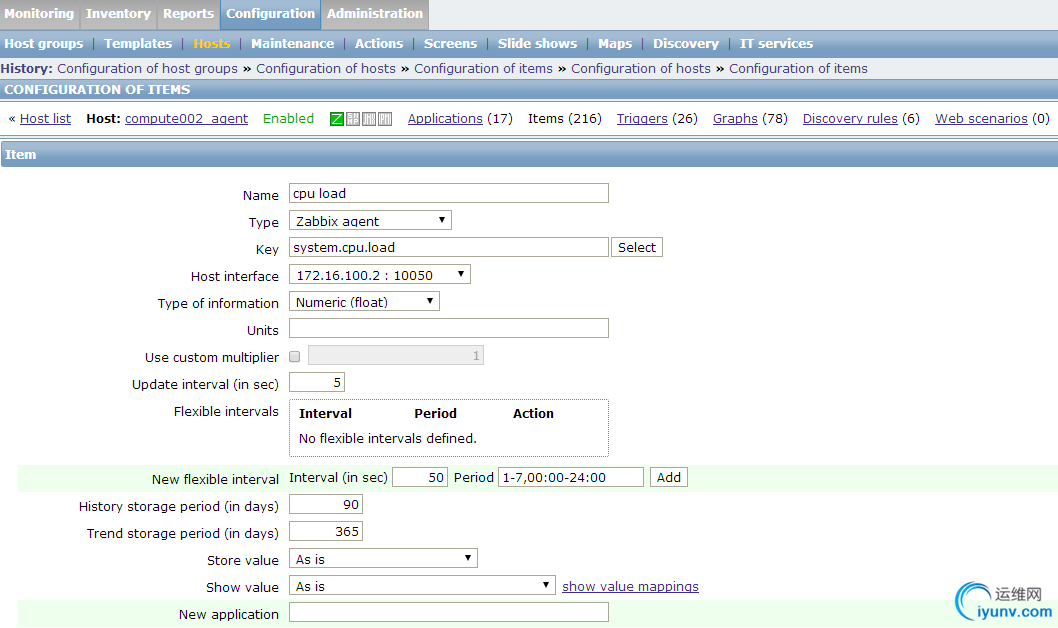This screenshot has height=628, width=1058.
Task: Click Configuration of host groups history link
Action: pyautogui.click(x=148, y=69)
